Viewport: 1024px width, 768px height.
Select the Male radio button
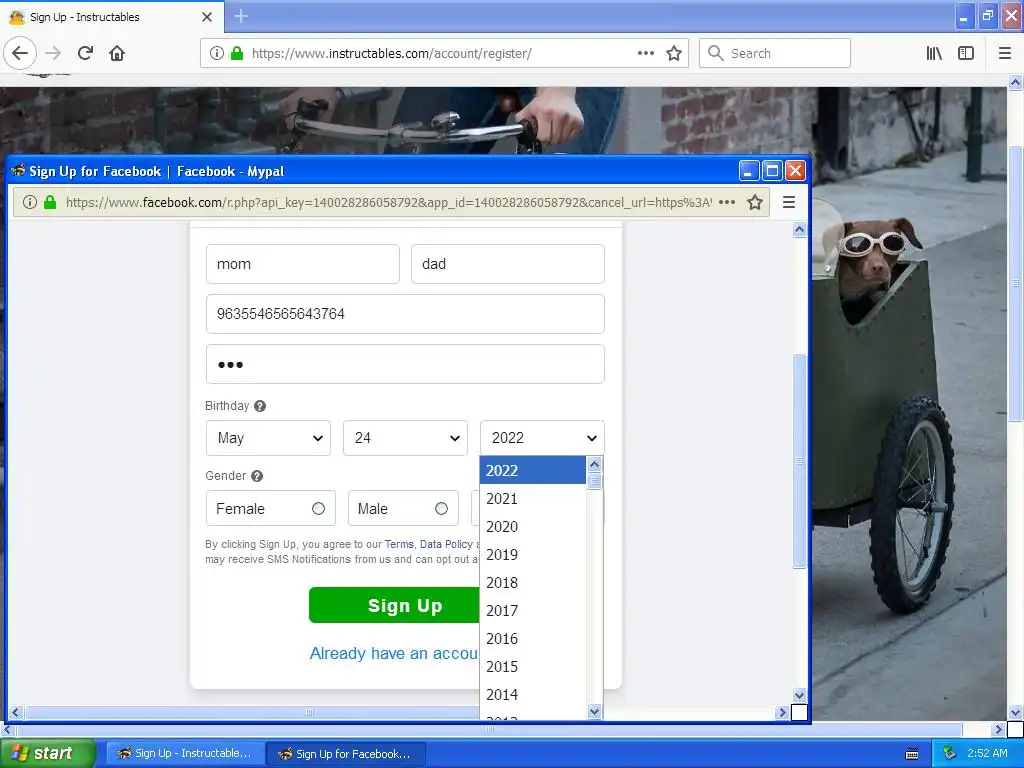pos(441,509)
